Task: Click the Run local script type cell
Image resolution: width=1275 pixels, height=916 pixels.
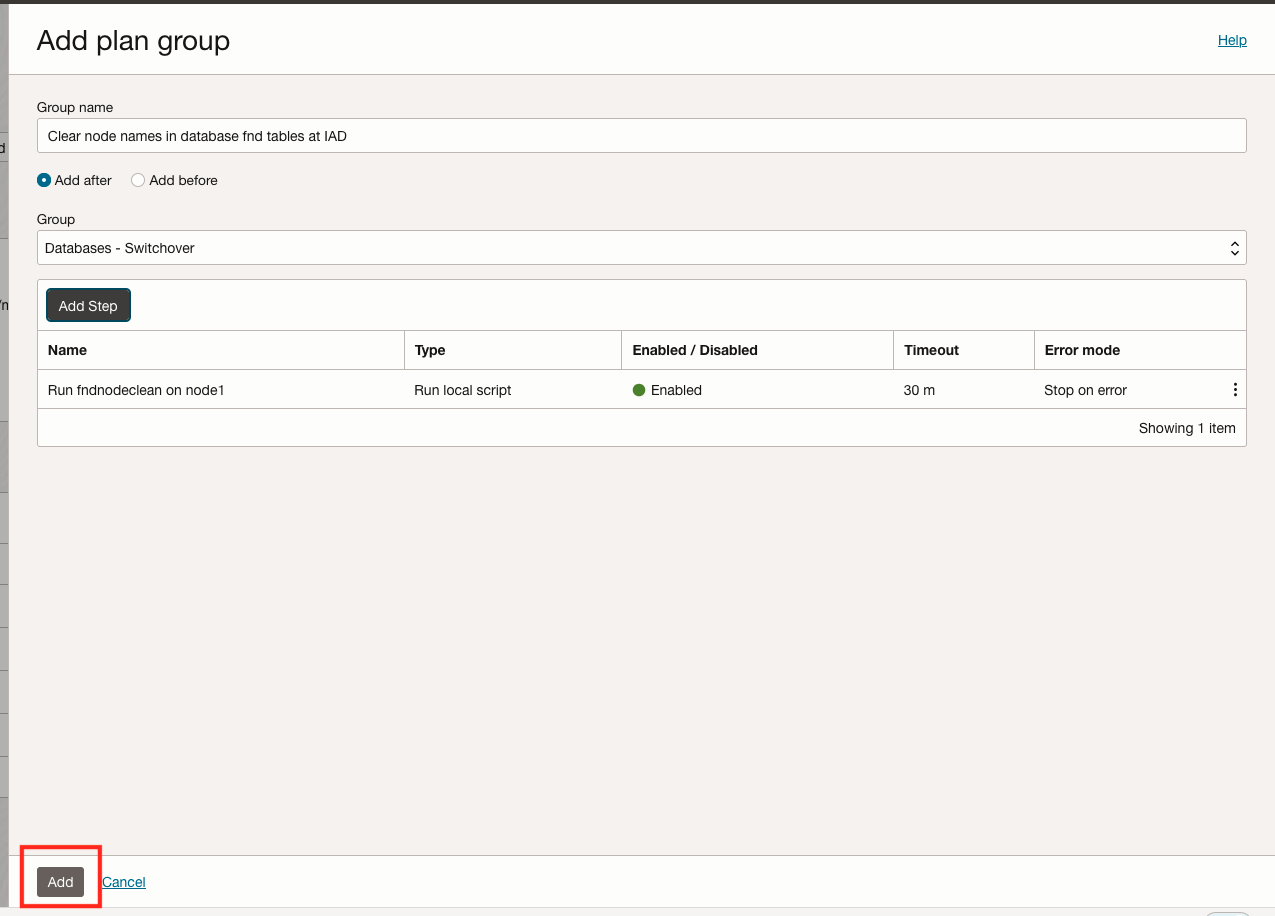Action: pyautogui.click(x=463, y=390)
